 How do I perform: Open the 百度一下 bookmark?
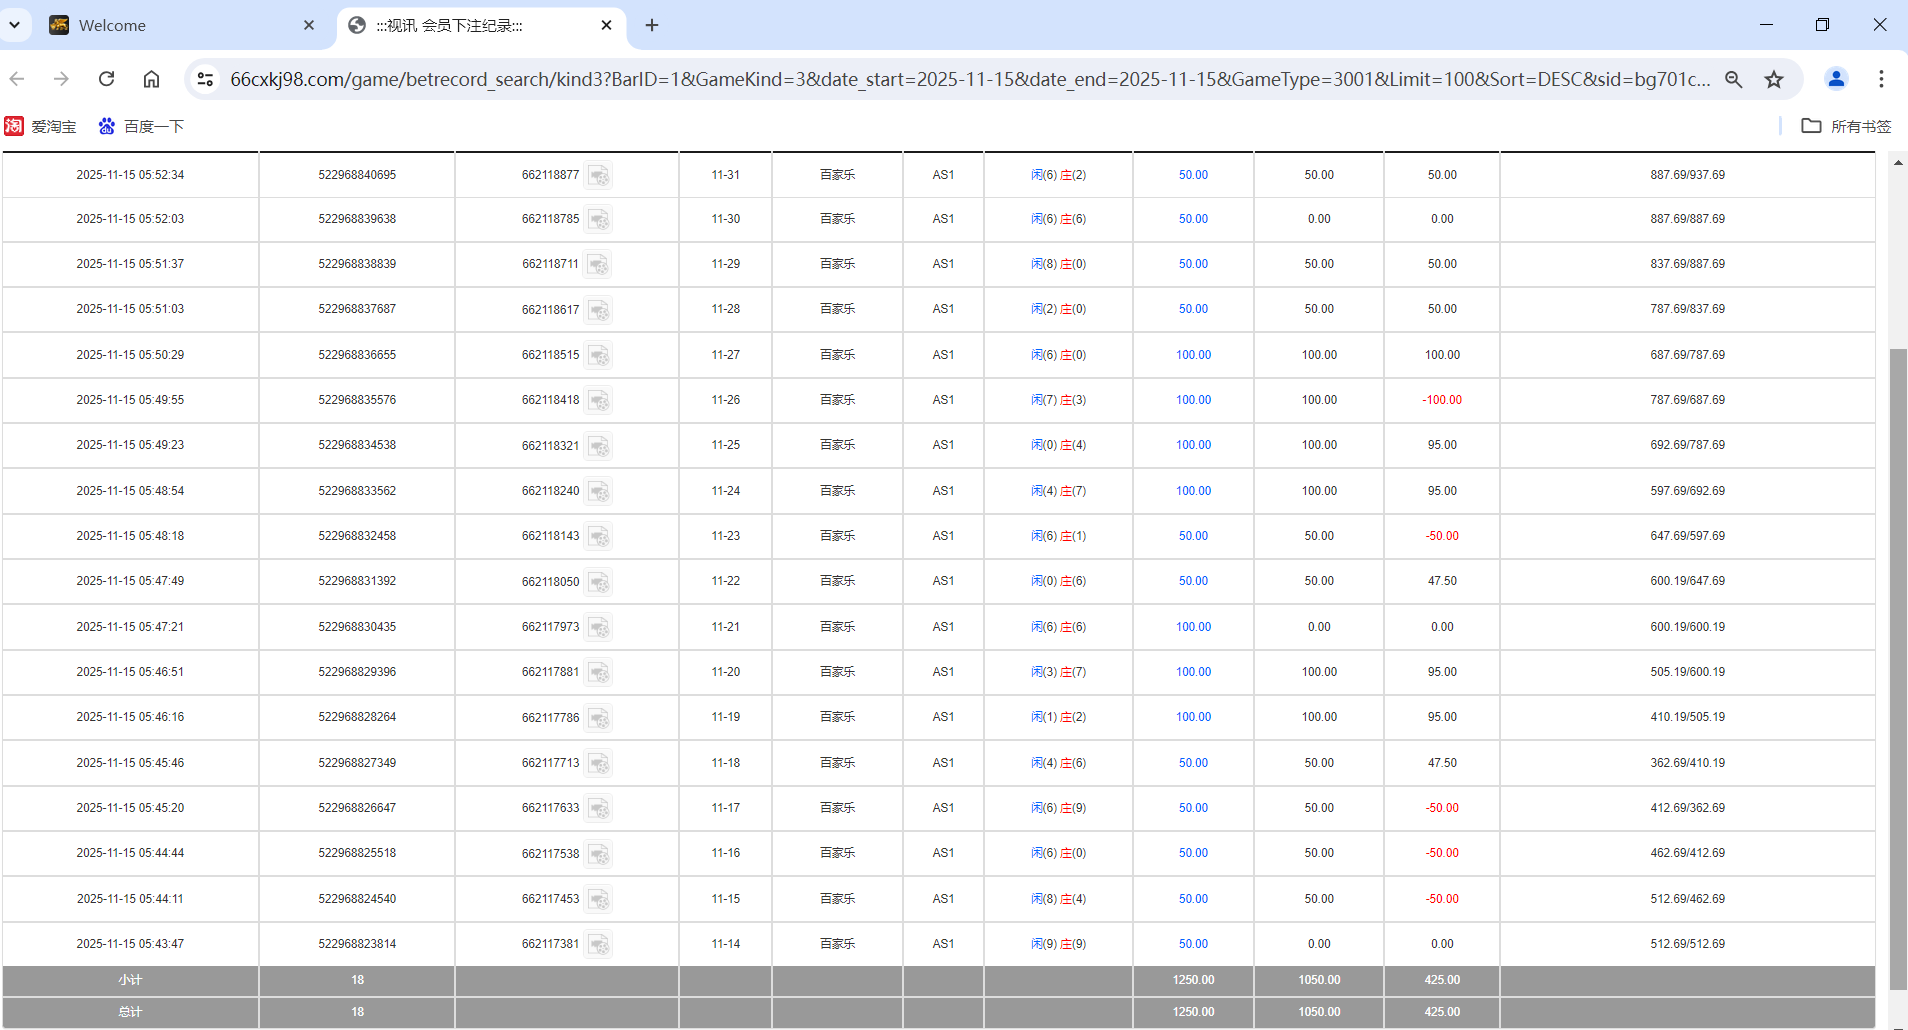140,126
